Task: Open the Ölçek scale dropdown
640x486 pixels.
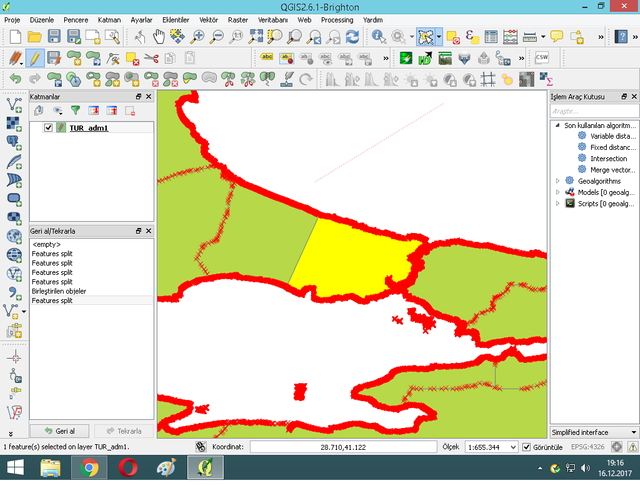Action: click(513, 447)
